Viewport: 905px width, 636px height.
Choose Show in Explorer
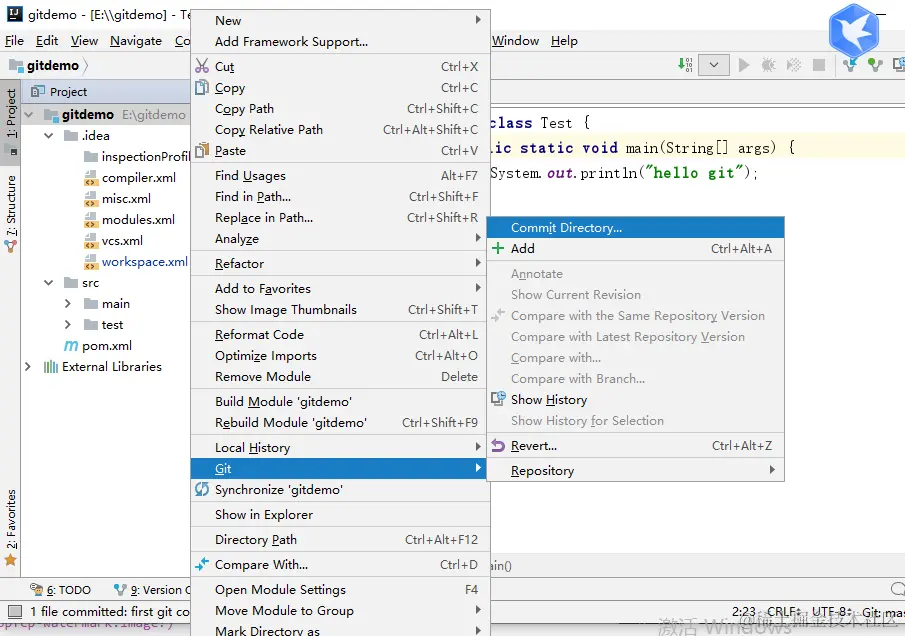click(x=341, y=514)
